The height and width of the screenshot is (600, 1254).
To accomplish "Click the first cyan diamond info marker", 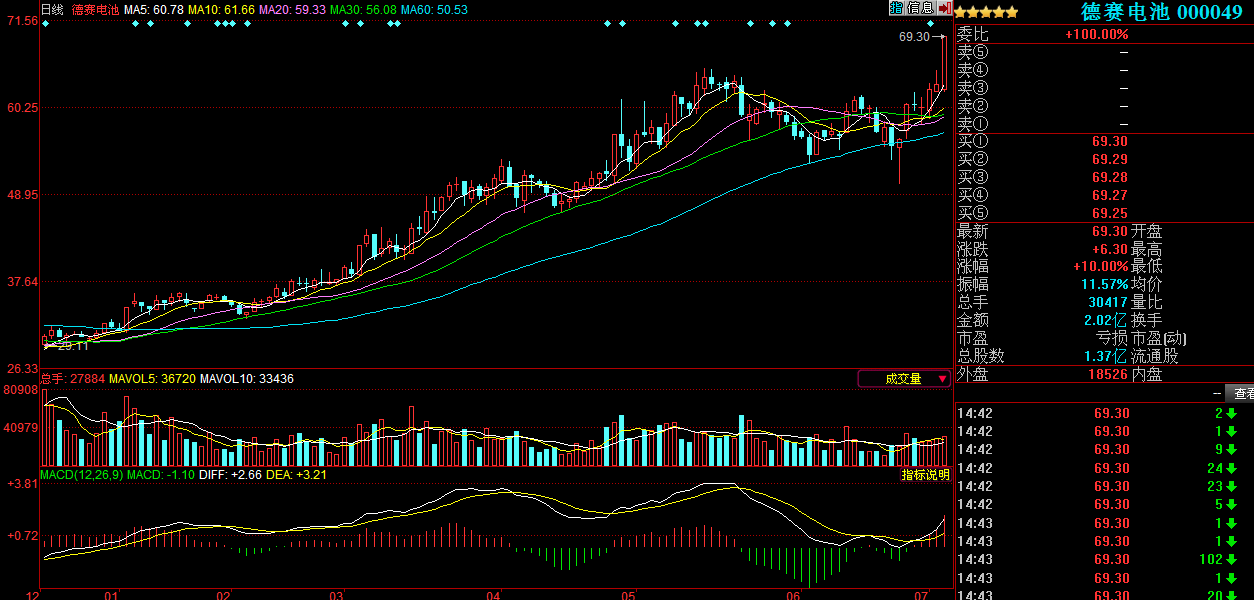I will click(45, 23).
